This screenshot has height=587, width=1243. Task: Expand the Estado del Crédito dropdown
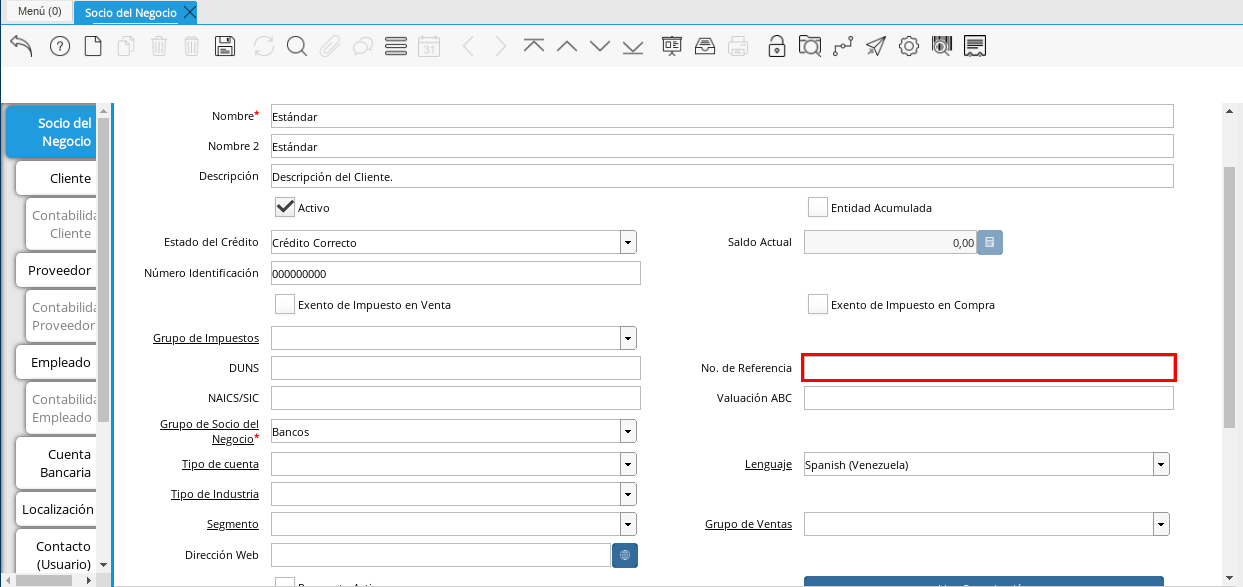point(628,242)
